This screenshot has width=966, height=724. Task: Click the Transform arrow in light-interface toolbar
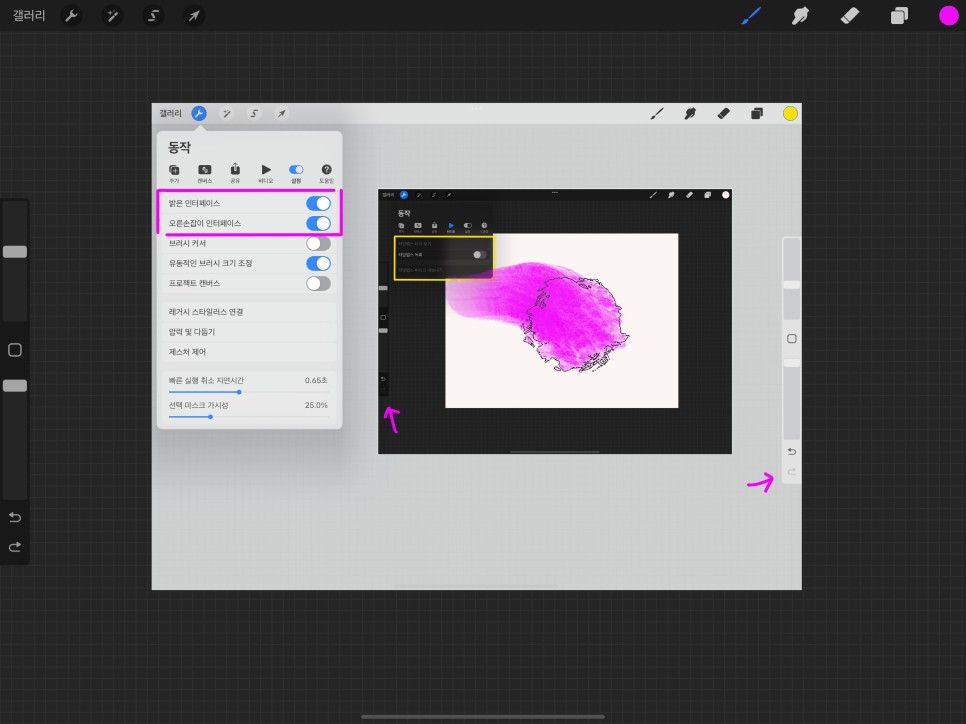[282, 113]
